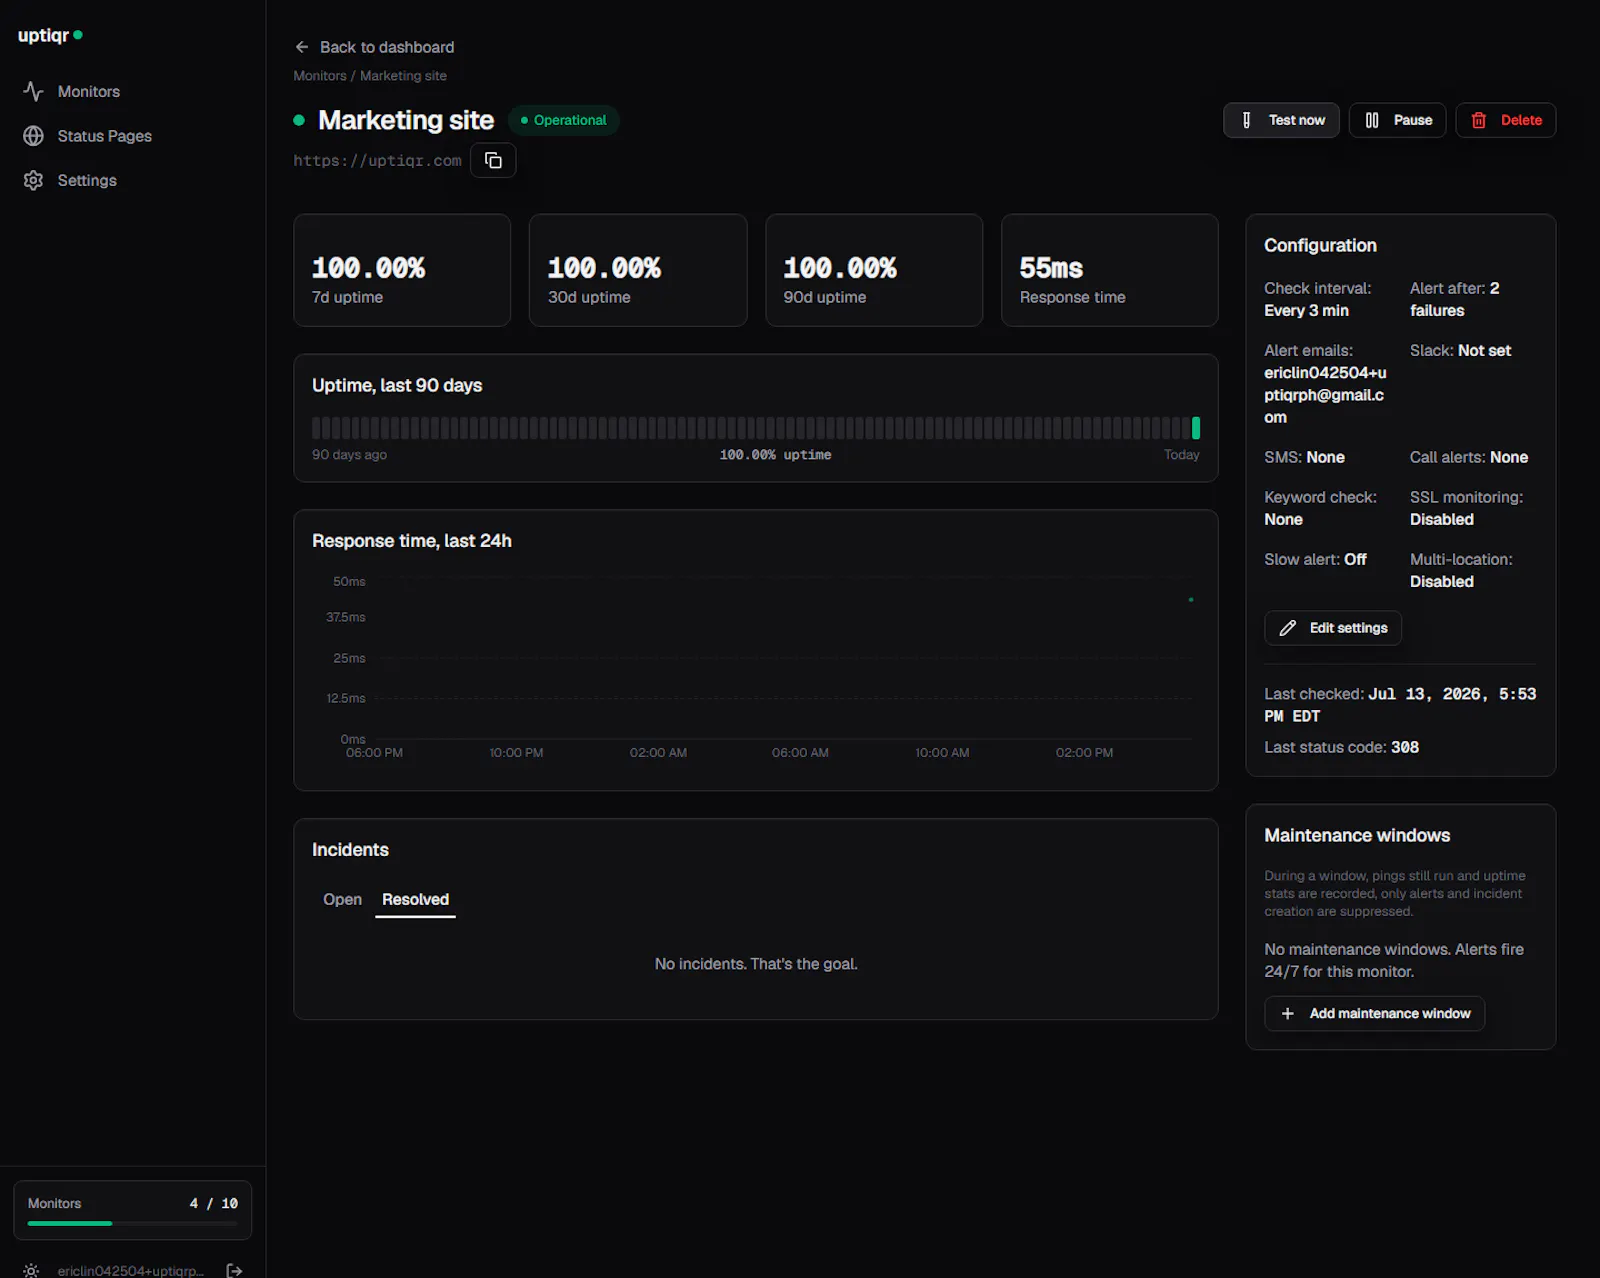Copy the monitor URL
The height and width of the screenshot is (1278, 1600).
(493, 160)
